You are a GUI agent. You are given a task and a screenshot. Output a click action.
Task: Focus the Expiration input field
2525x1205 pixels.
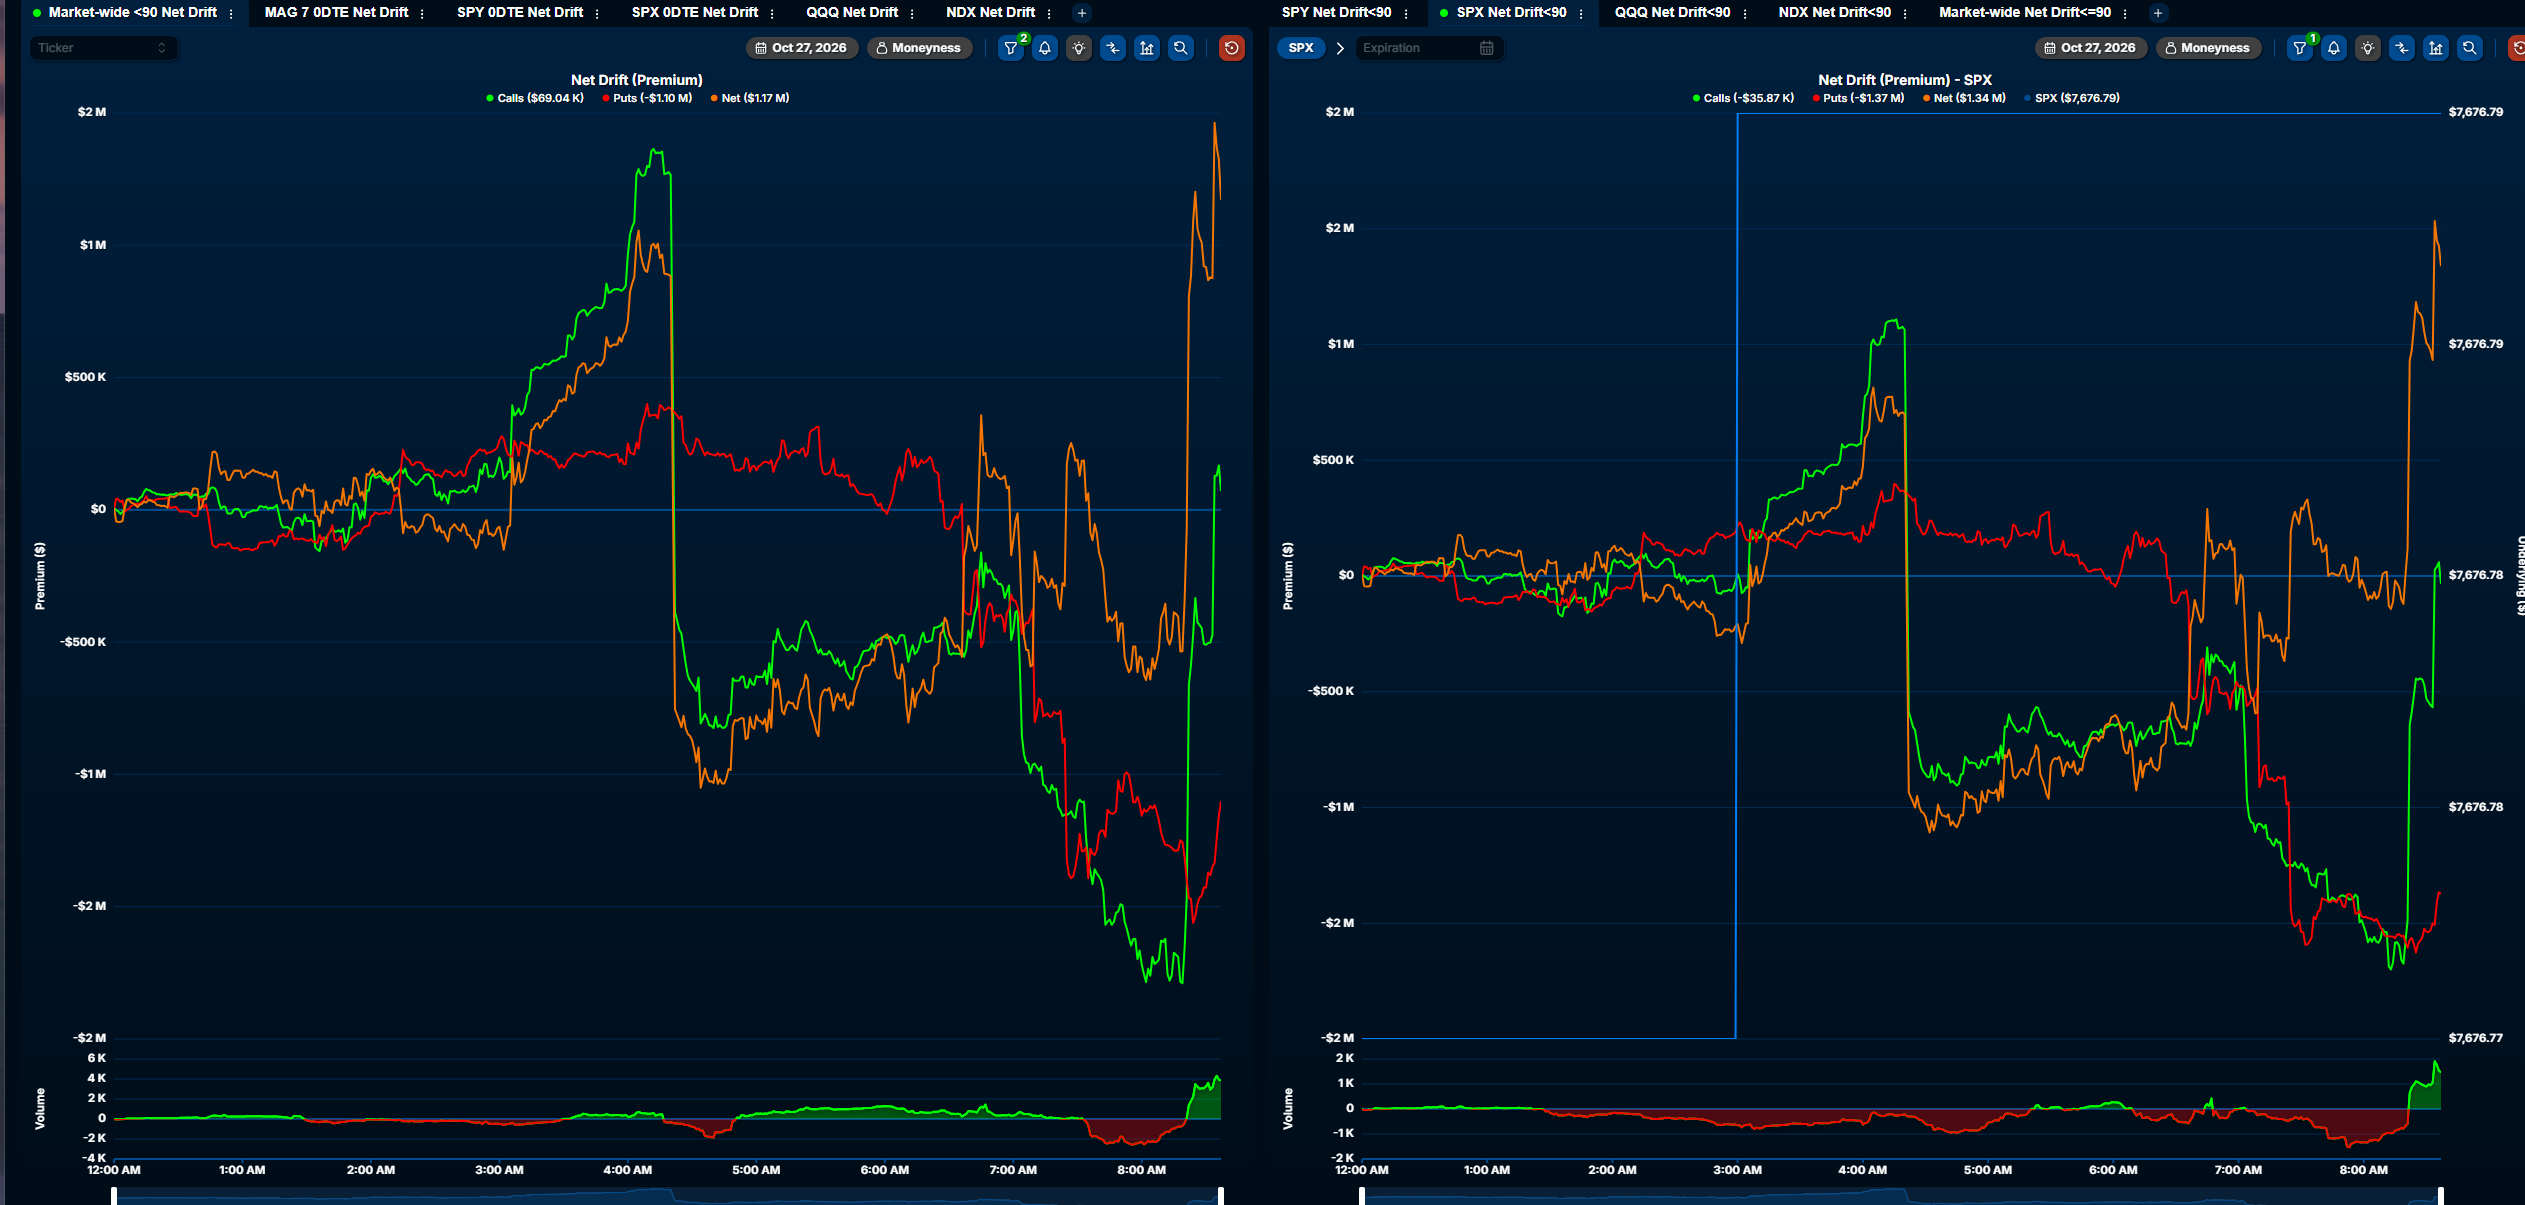point(1429,48)
